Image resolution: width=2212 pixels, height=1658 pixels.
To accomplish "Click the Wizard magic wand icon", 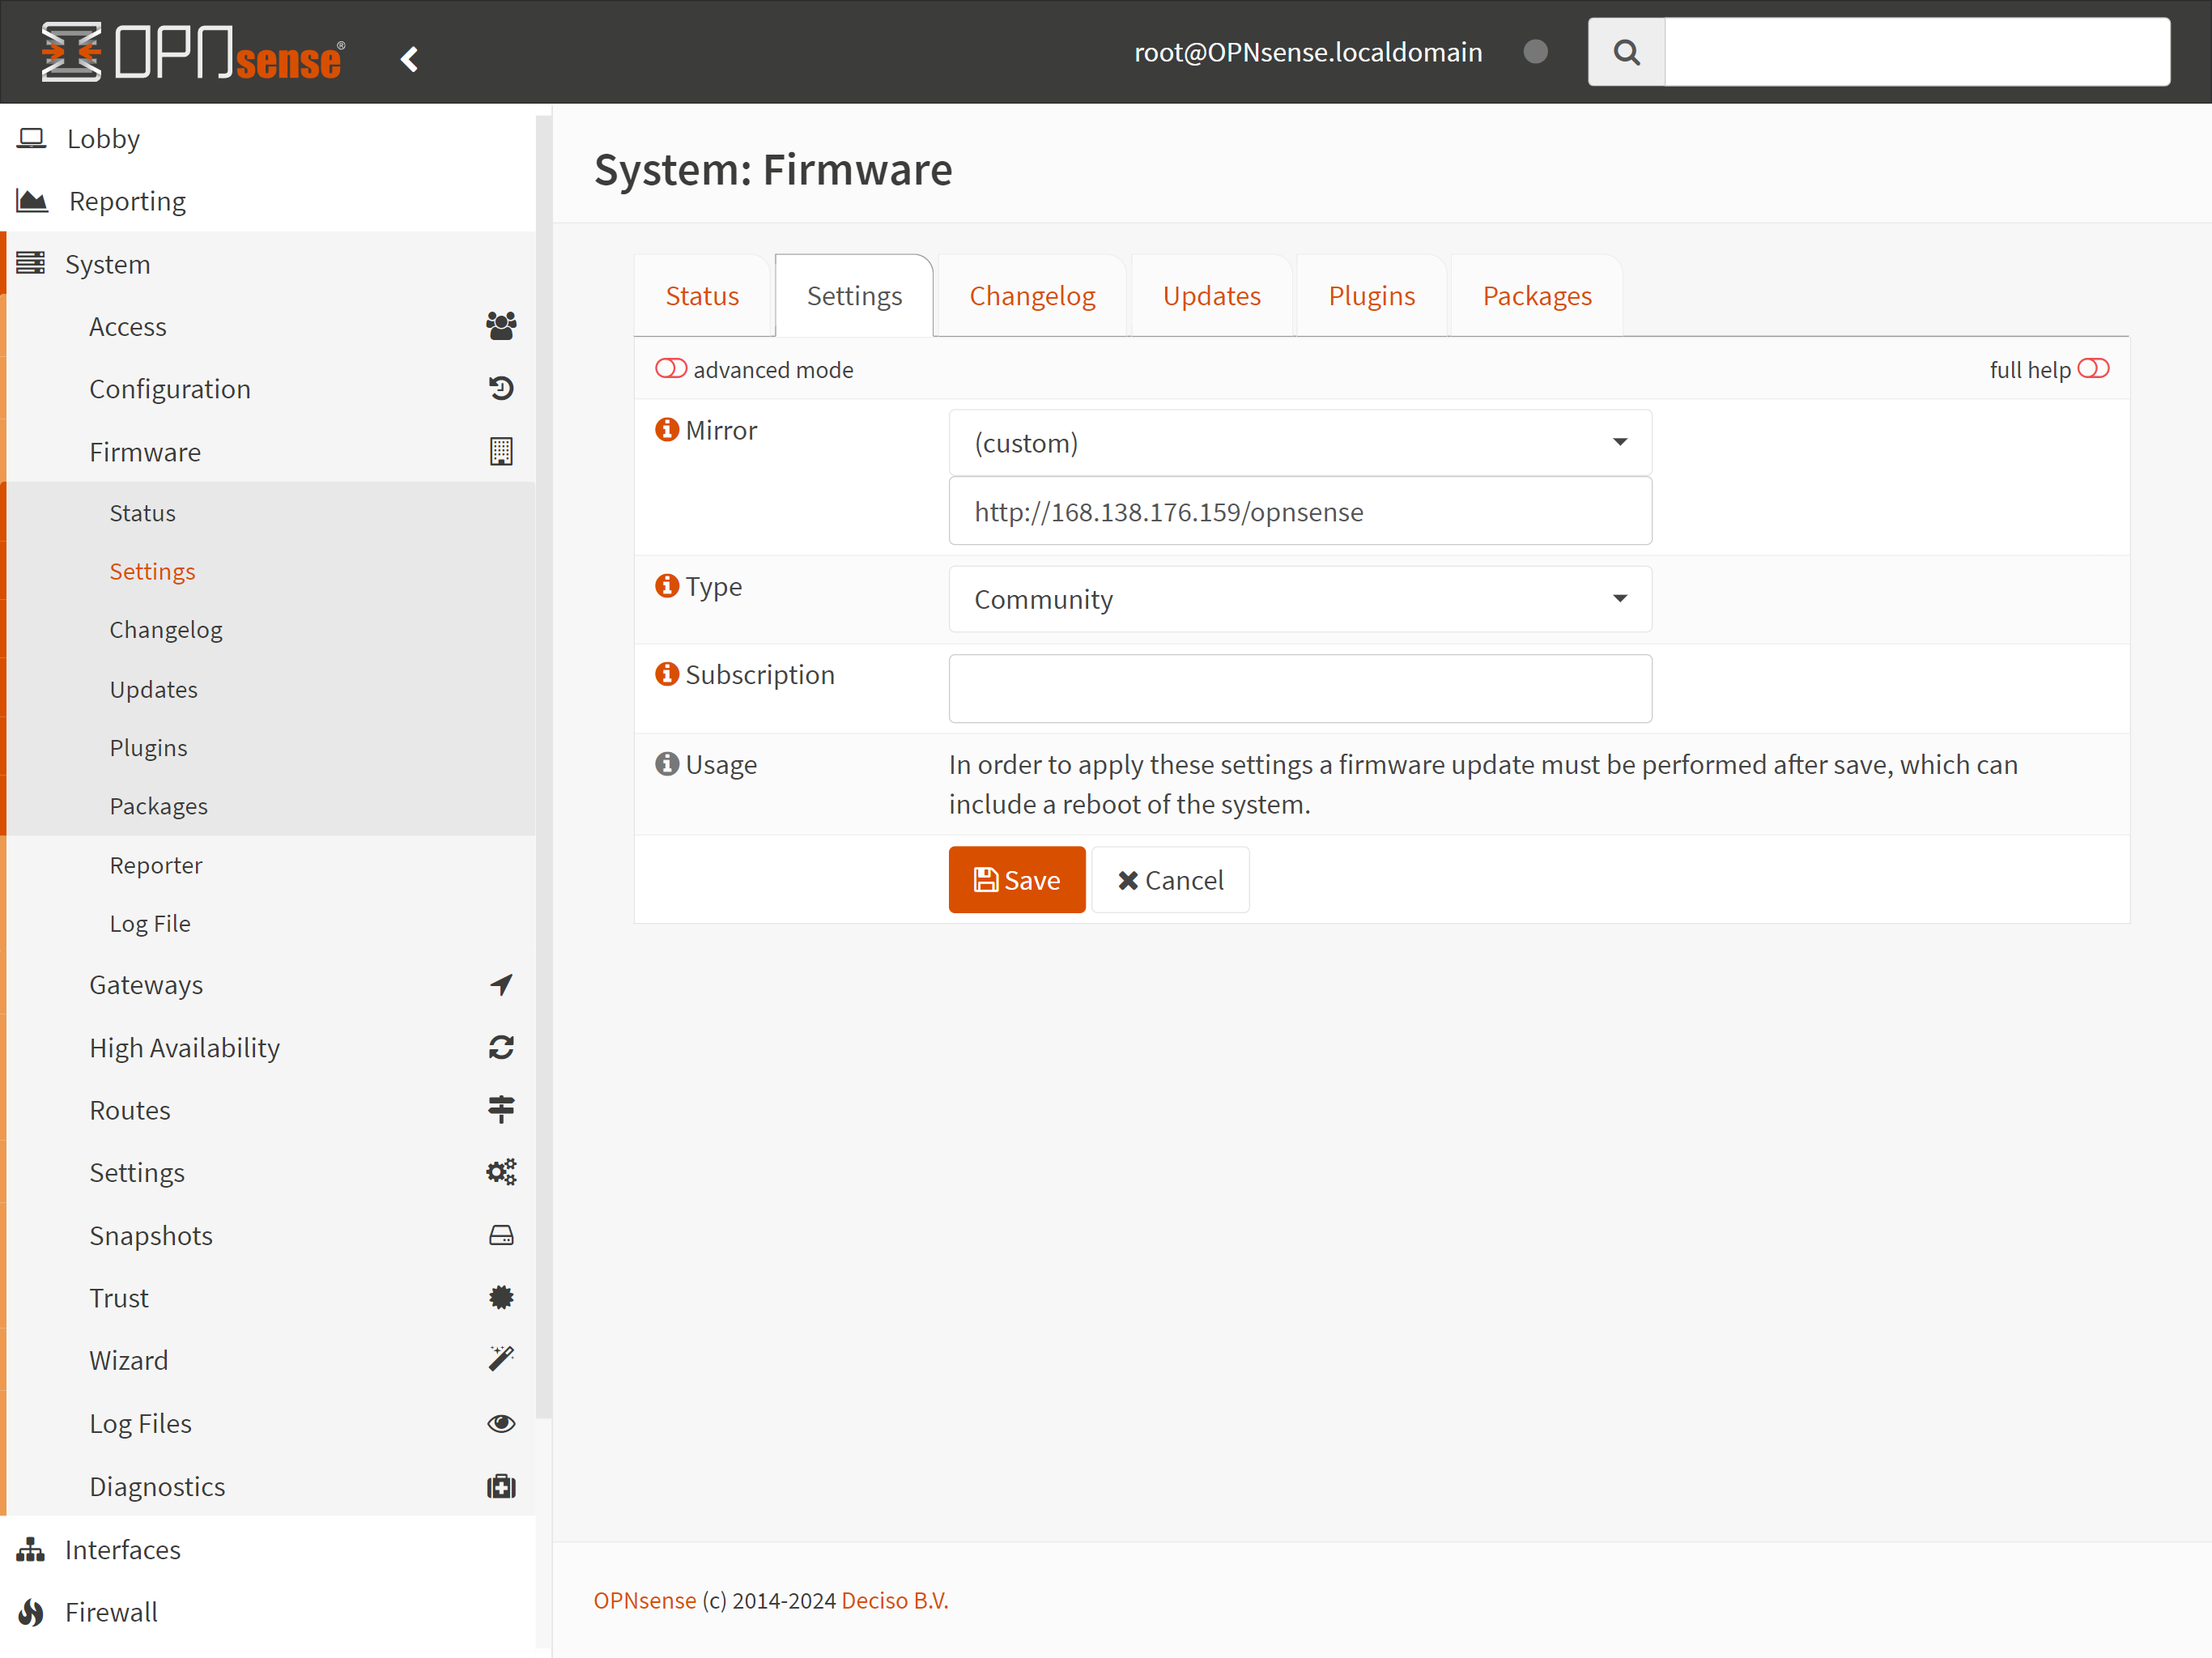I will pos(501,1359).
